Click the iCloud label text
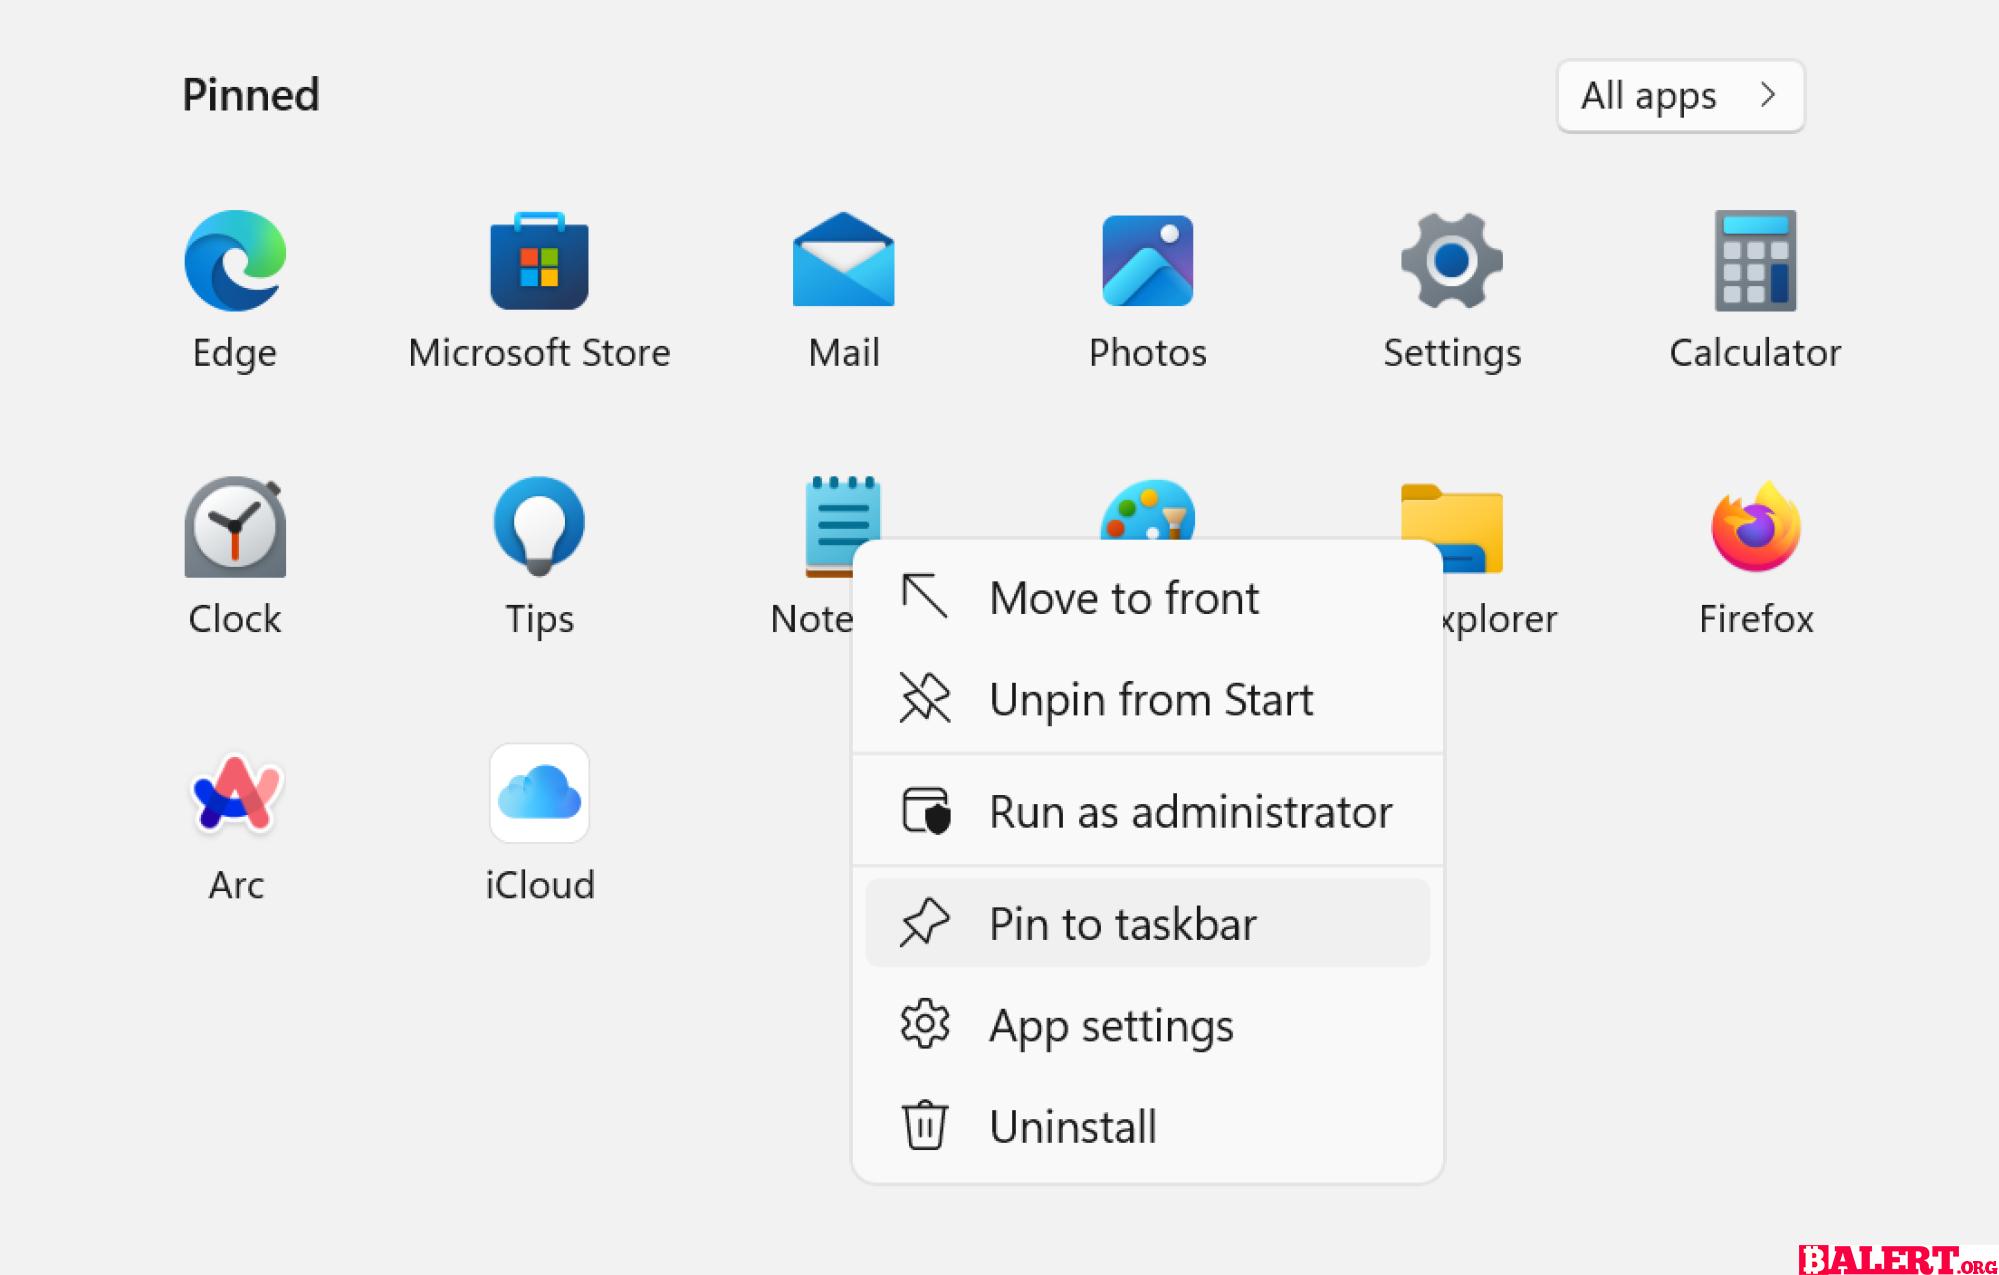 [540, 885]
